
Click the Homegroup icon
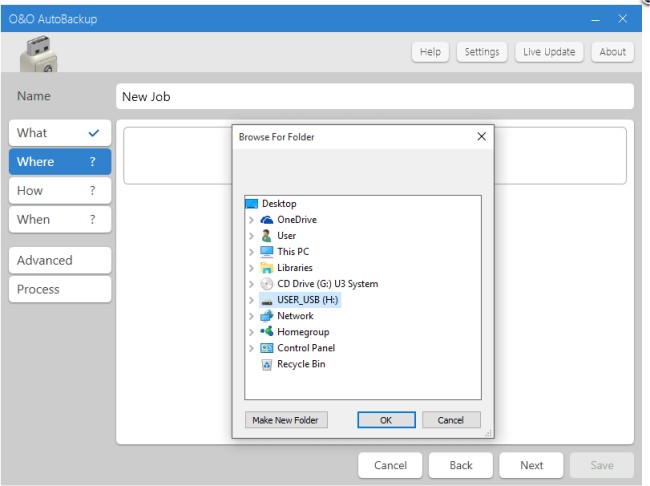[267, 332]
